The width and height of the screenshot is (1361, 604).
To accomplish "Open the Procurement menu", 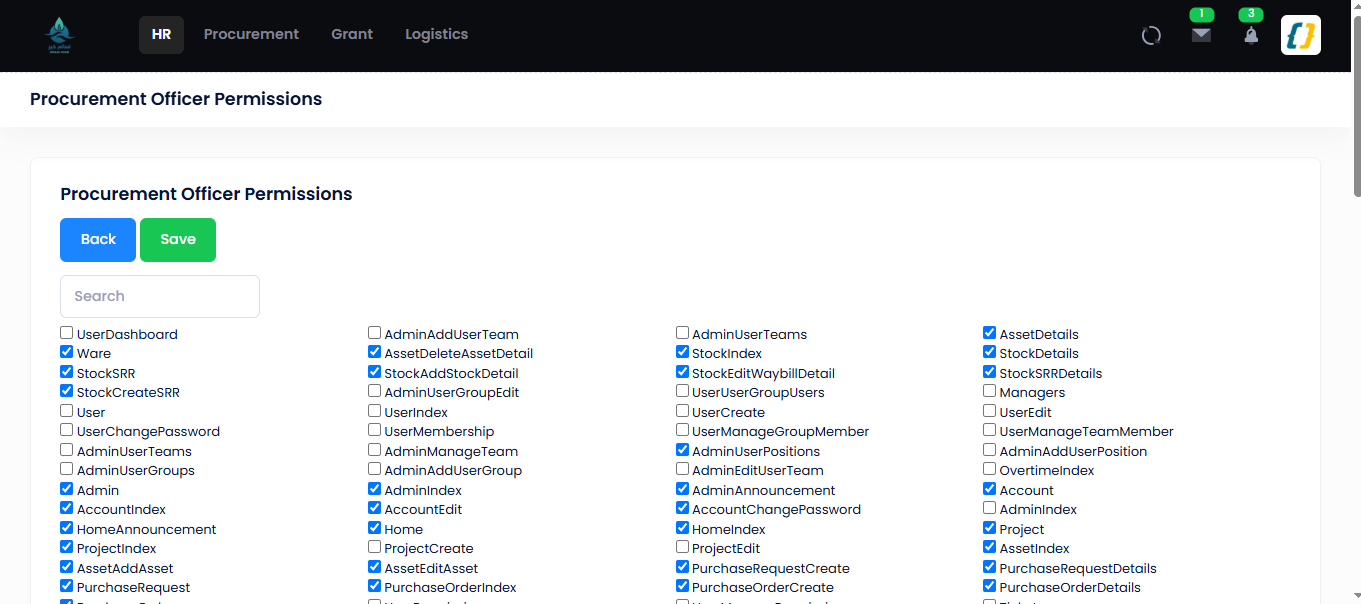I will (251, 34).
